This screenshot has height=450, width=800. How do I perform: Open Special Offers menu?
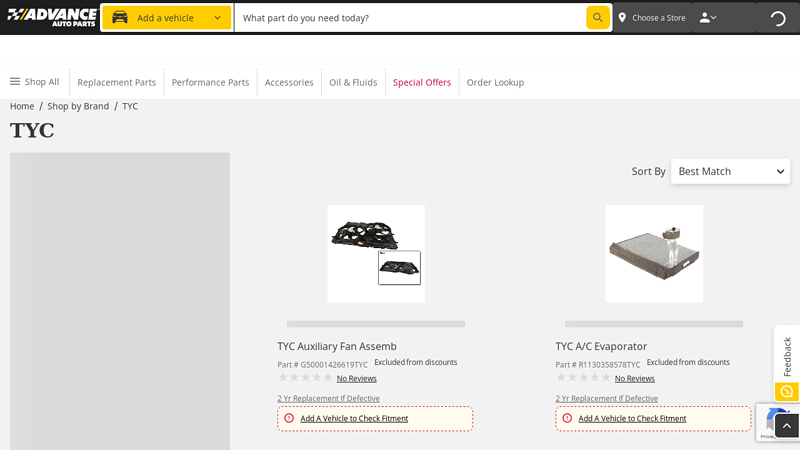pos(422,82)
